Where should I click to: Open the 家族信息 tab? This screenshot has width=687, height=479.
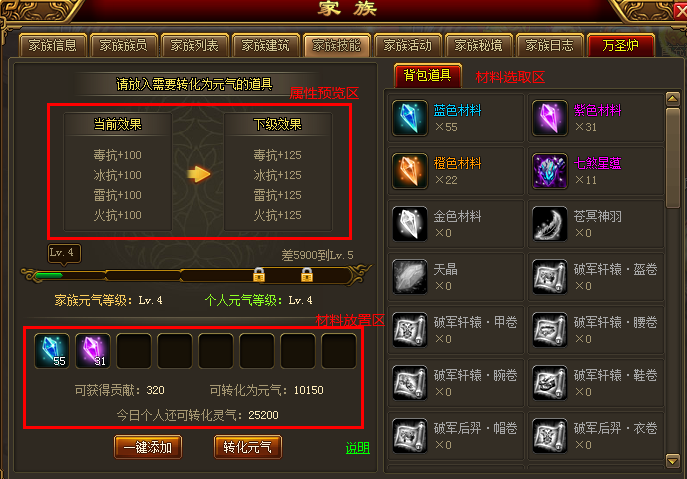click(53, 45)
